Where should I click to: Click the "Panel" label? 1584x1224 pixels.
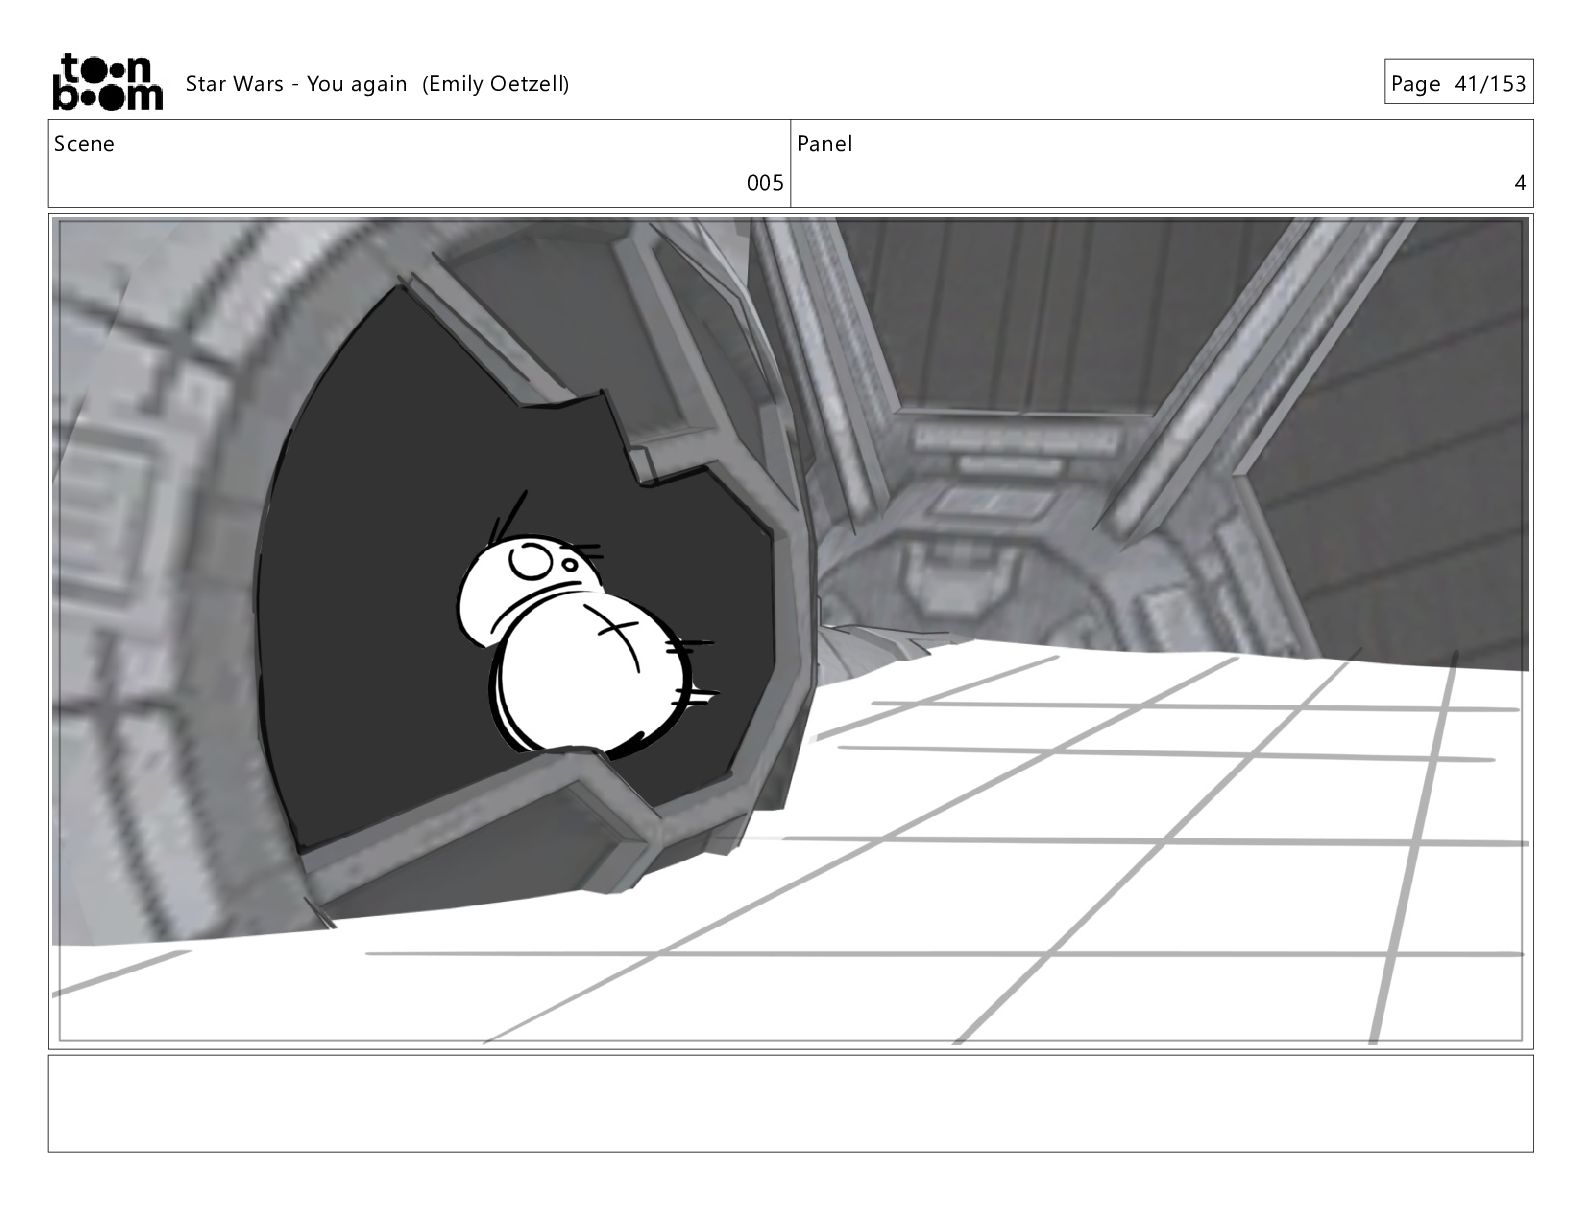[825, 144]
